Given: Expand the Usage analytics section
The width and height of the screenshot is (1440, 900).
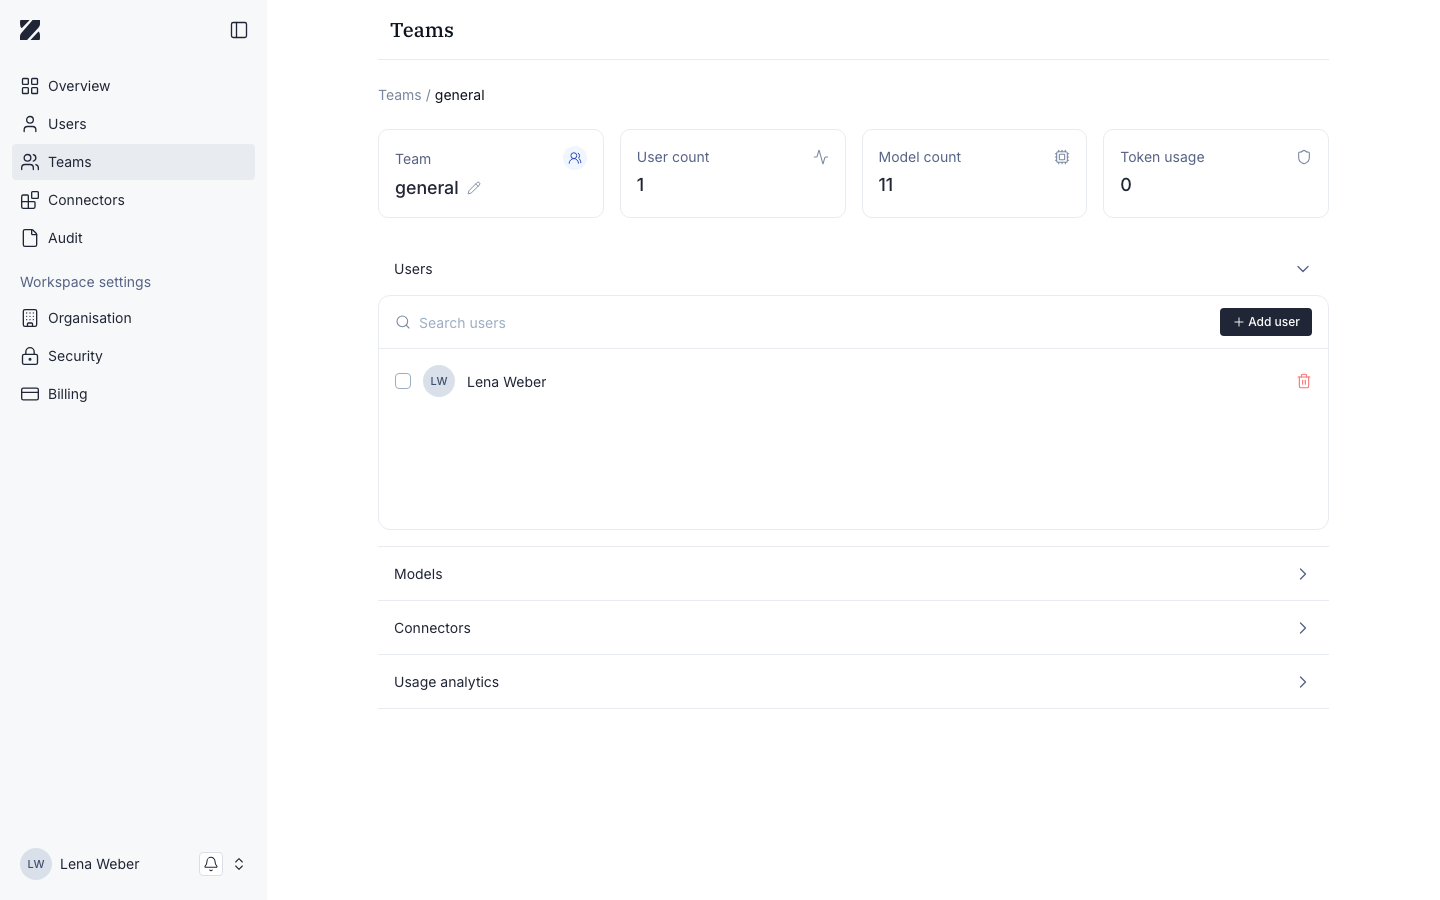Looking at the screenshot, I should click(x=853, y=682).
